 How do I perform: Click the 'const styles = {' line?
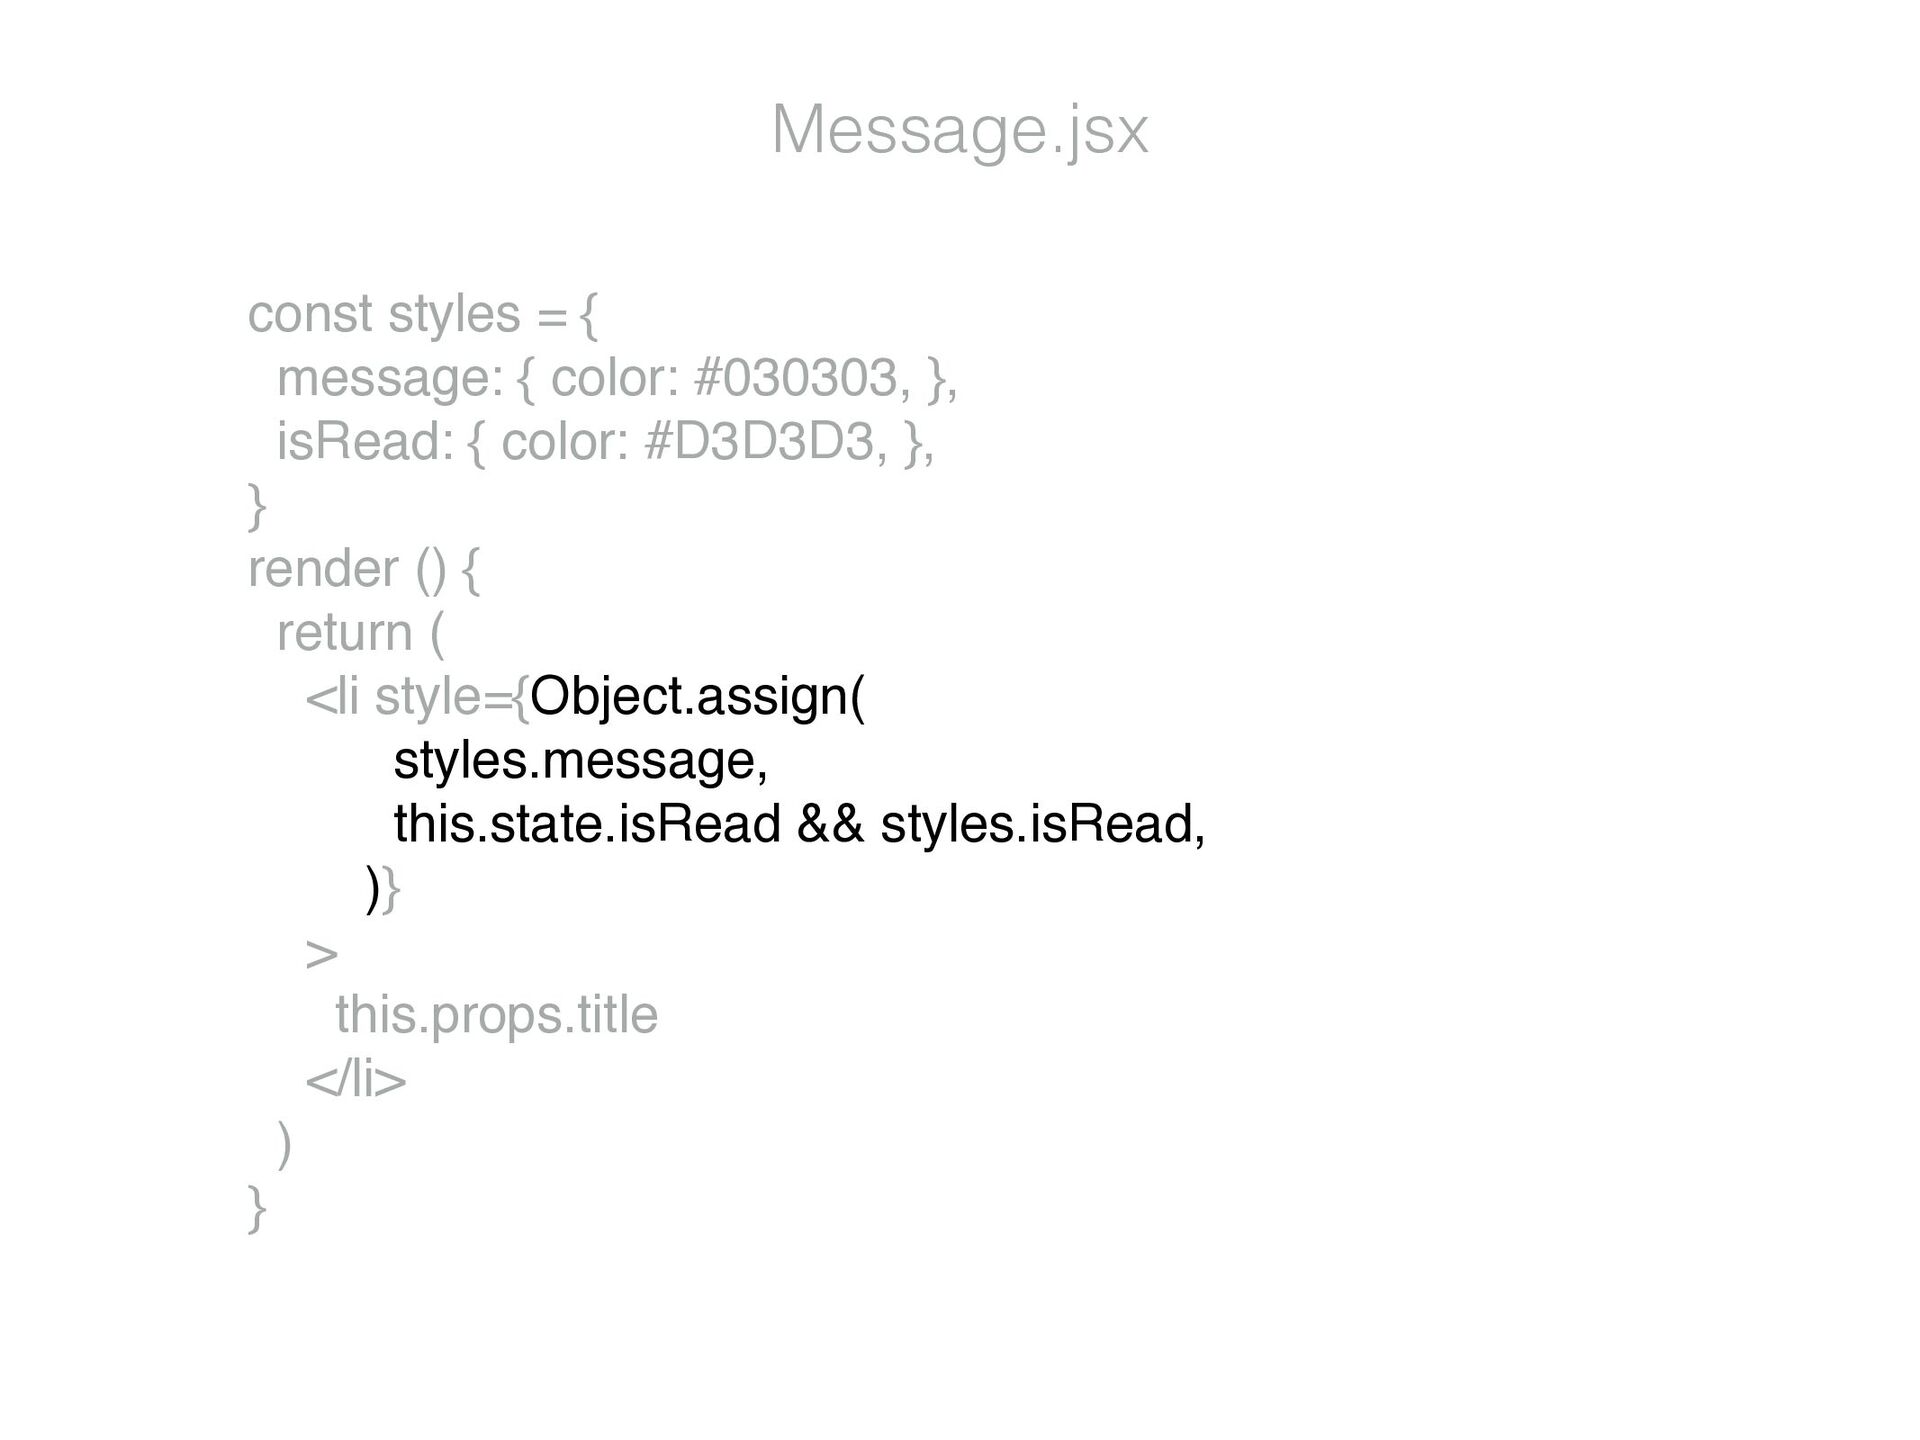click(423, 314)
